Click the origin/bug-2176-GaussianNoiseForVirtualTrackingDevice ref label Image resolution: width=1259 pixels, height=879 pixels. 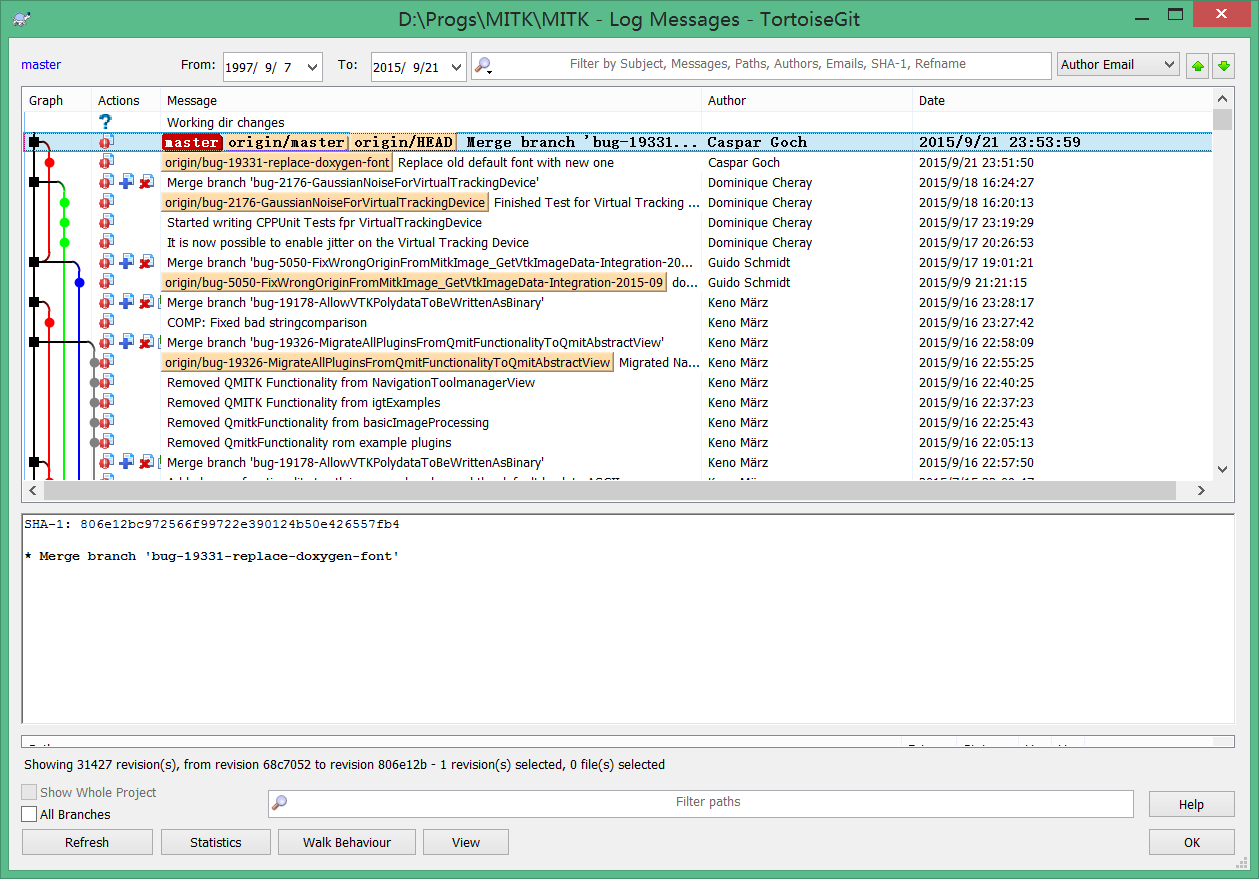(325, 202)
